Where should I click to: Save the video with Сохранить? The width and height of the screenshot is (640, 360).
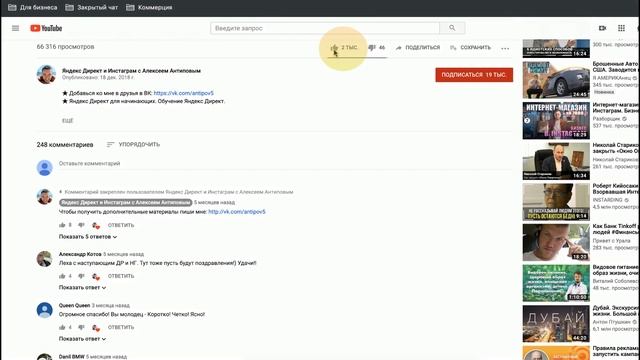[471, 48]
